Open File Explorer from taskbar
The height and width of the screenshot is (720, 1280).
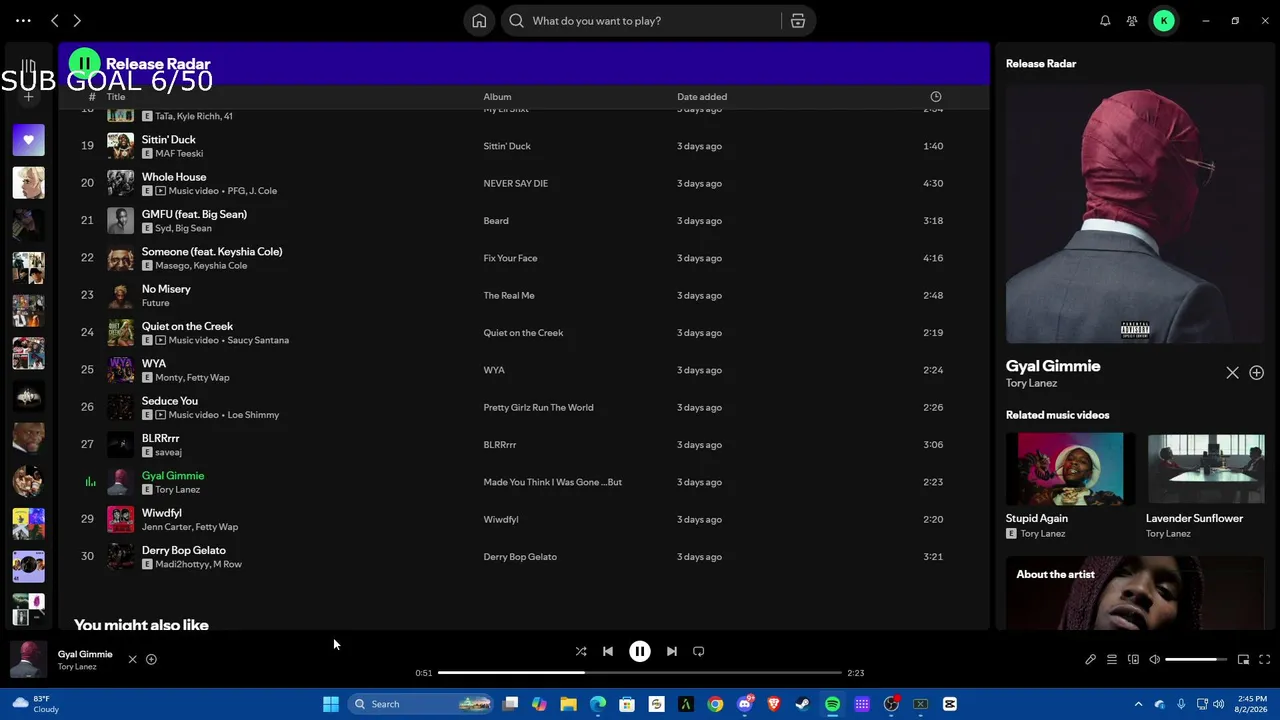[x=568, y=704]
